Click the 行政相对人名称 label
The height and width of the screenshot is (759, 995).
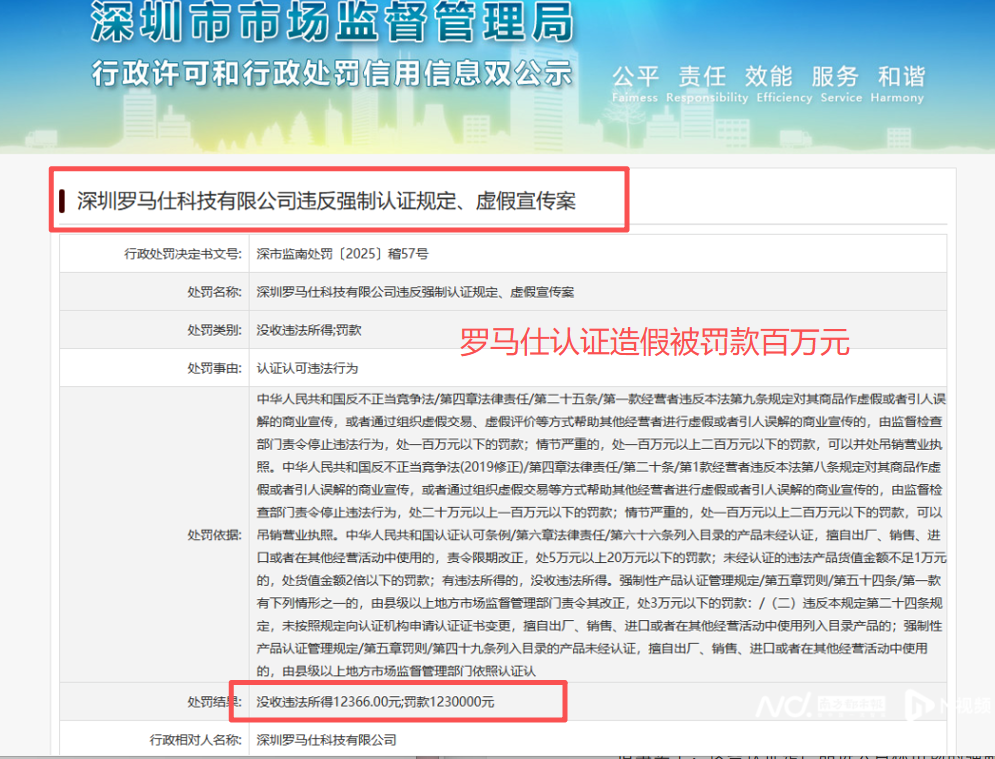coord(195,740)
